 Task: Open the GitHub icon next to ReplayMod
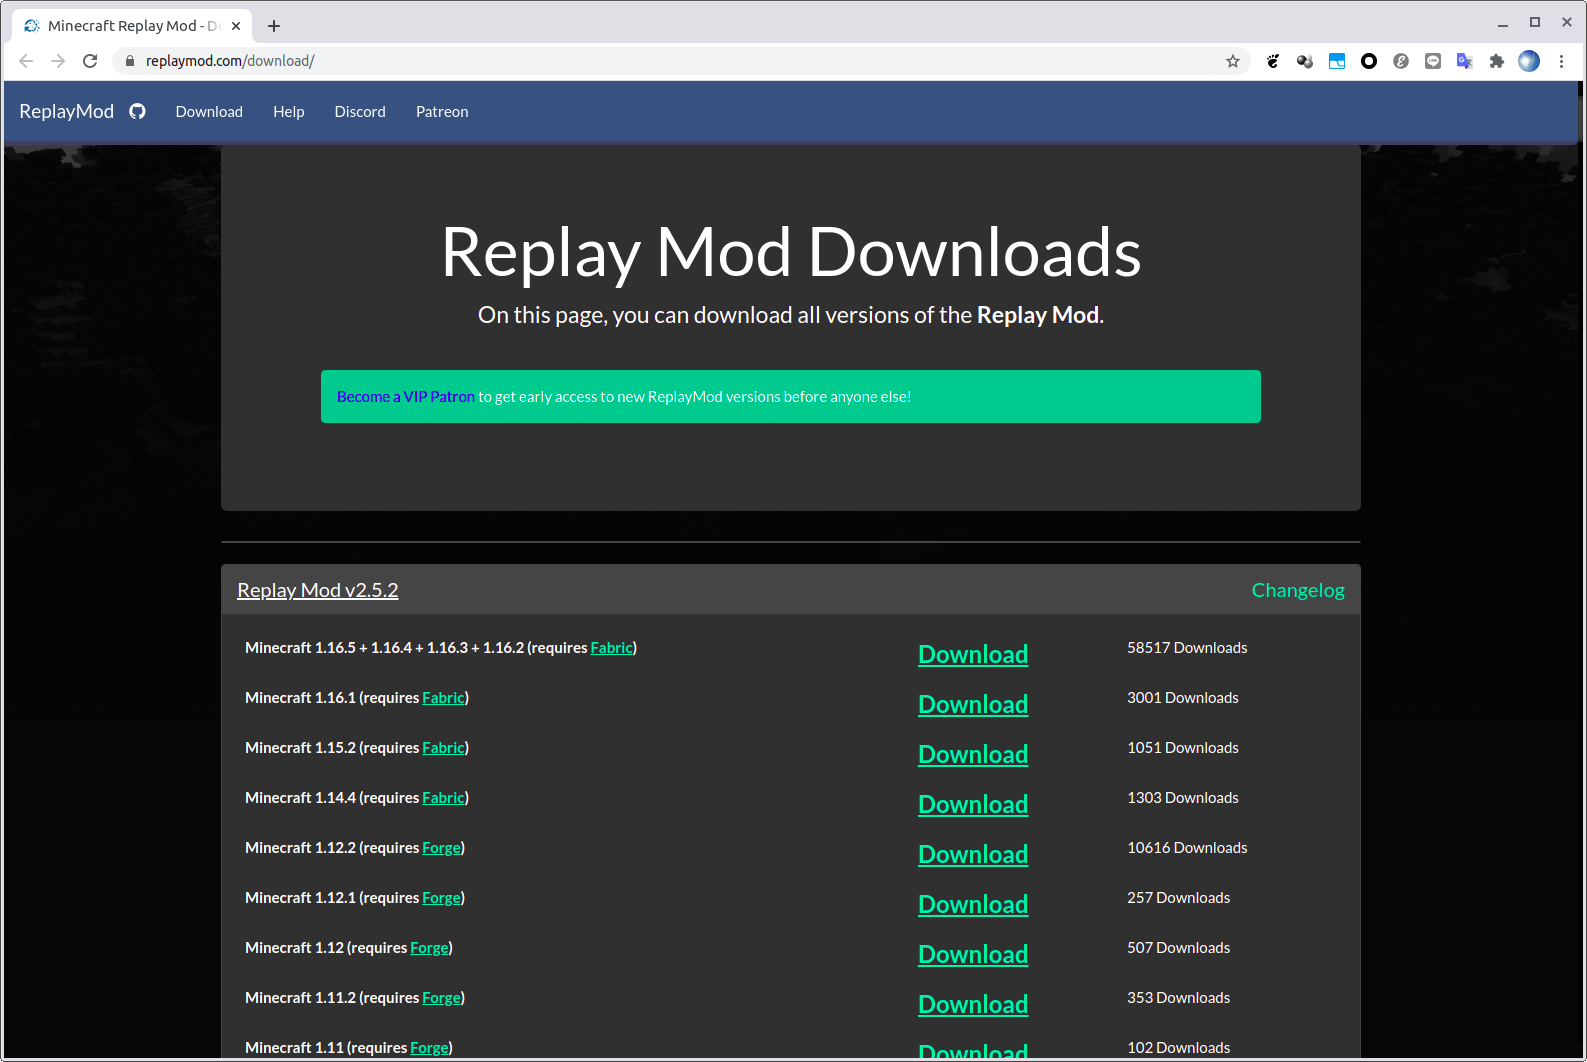(x=137, y=111)
